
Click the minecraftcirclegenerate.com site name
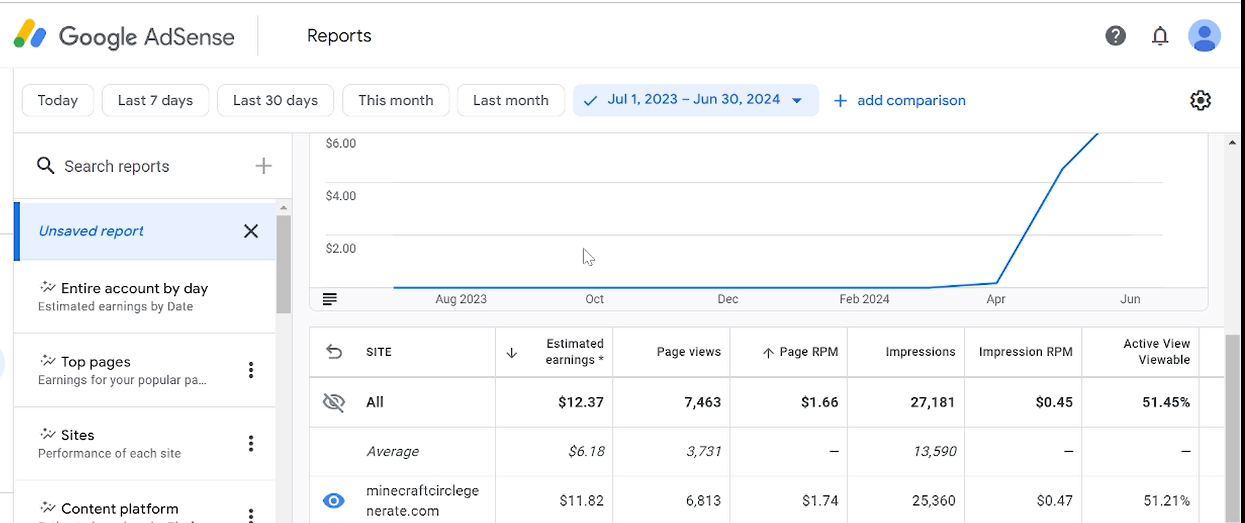(x=423, y=501)
